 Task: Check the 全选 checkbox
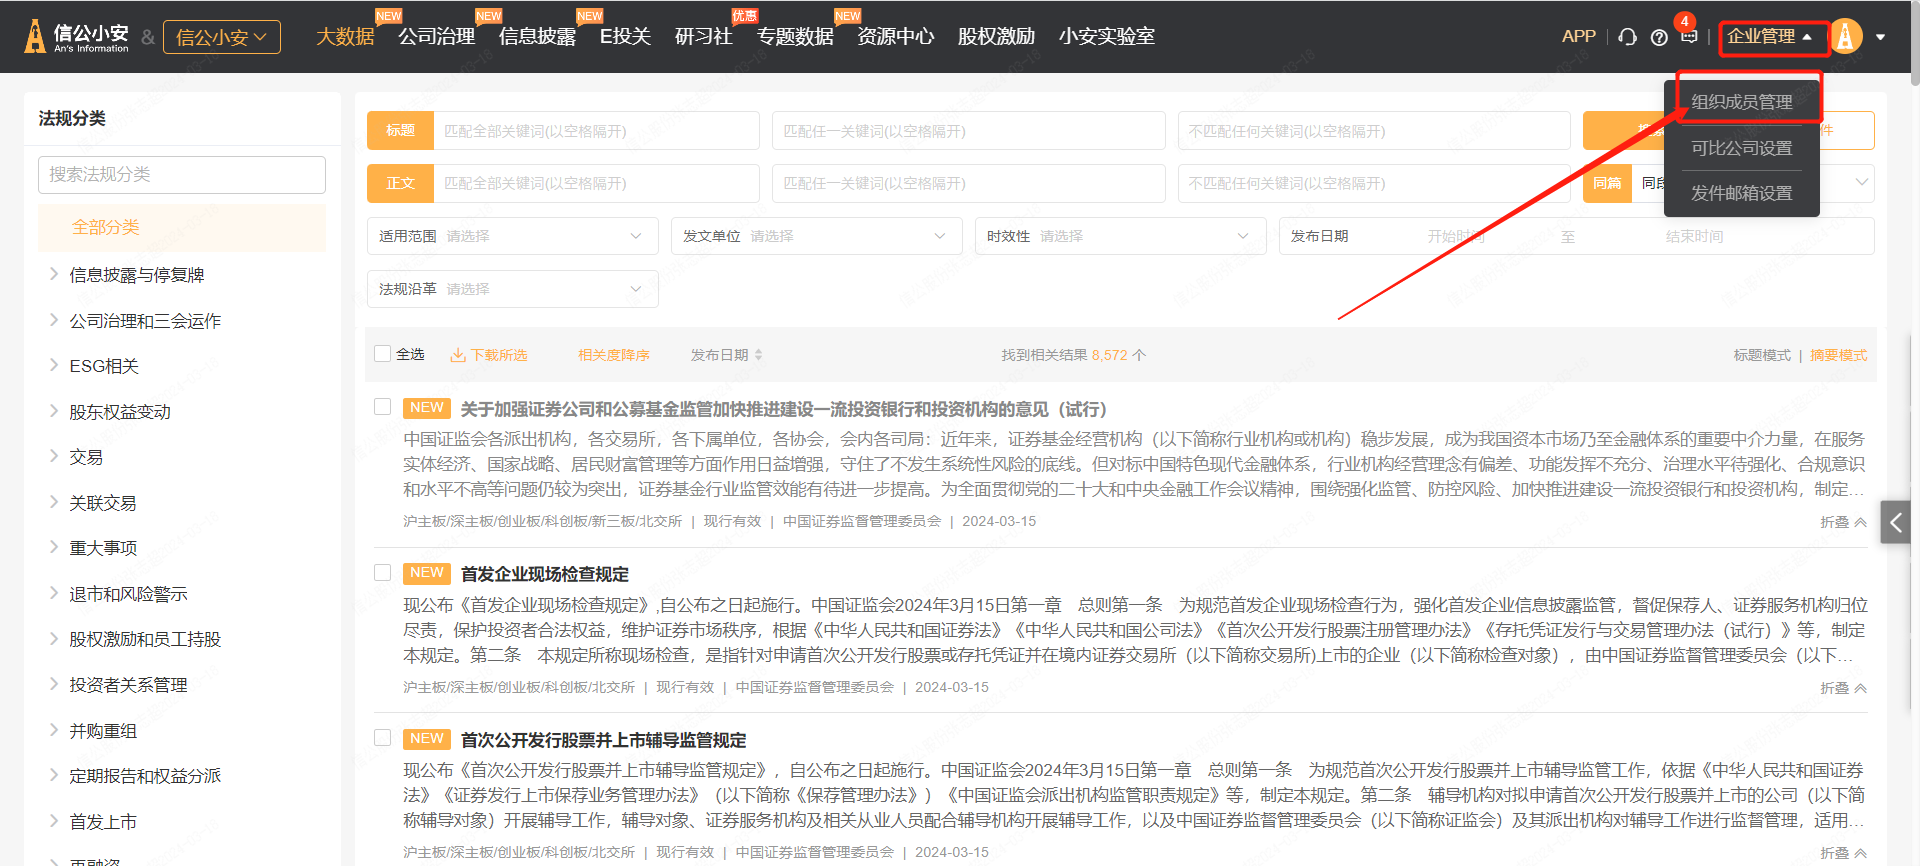[x=382, y=353]
